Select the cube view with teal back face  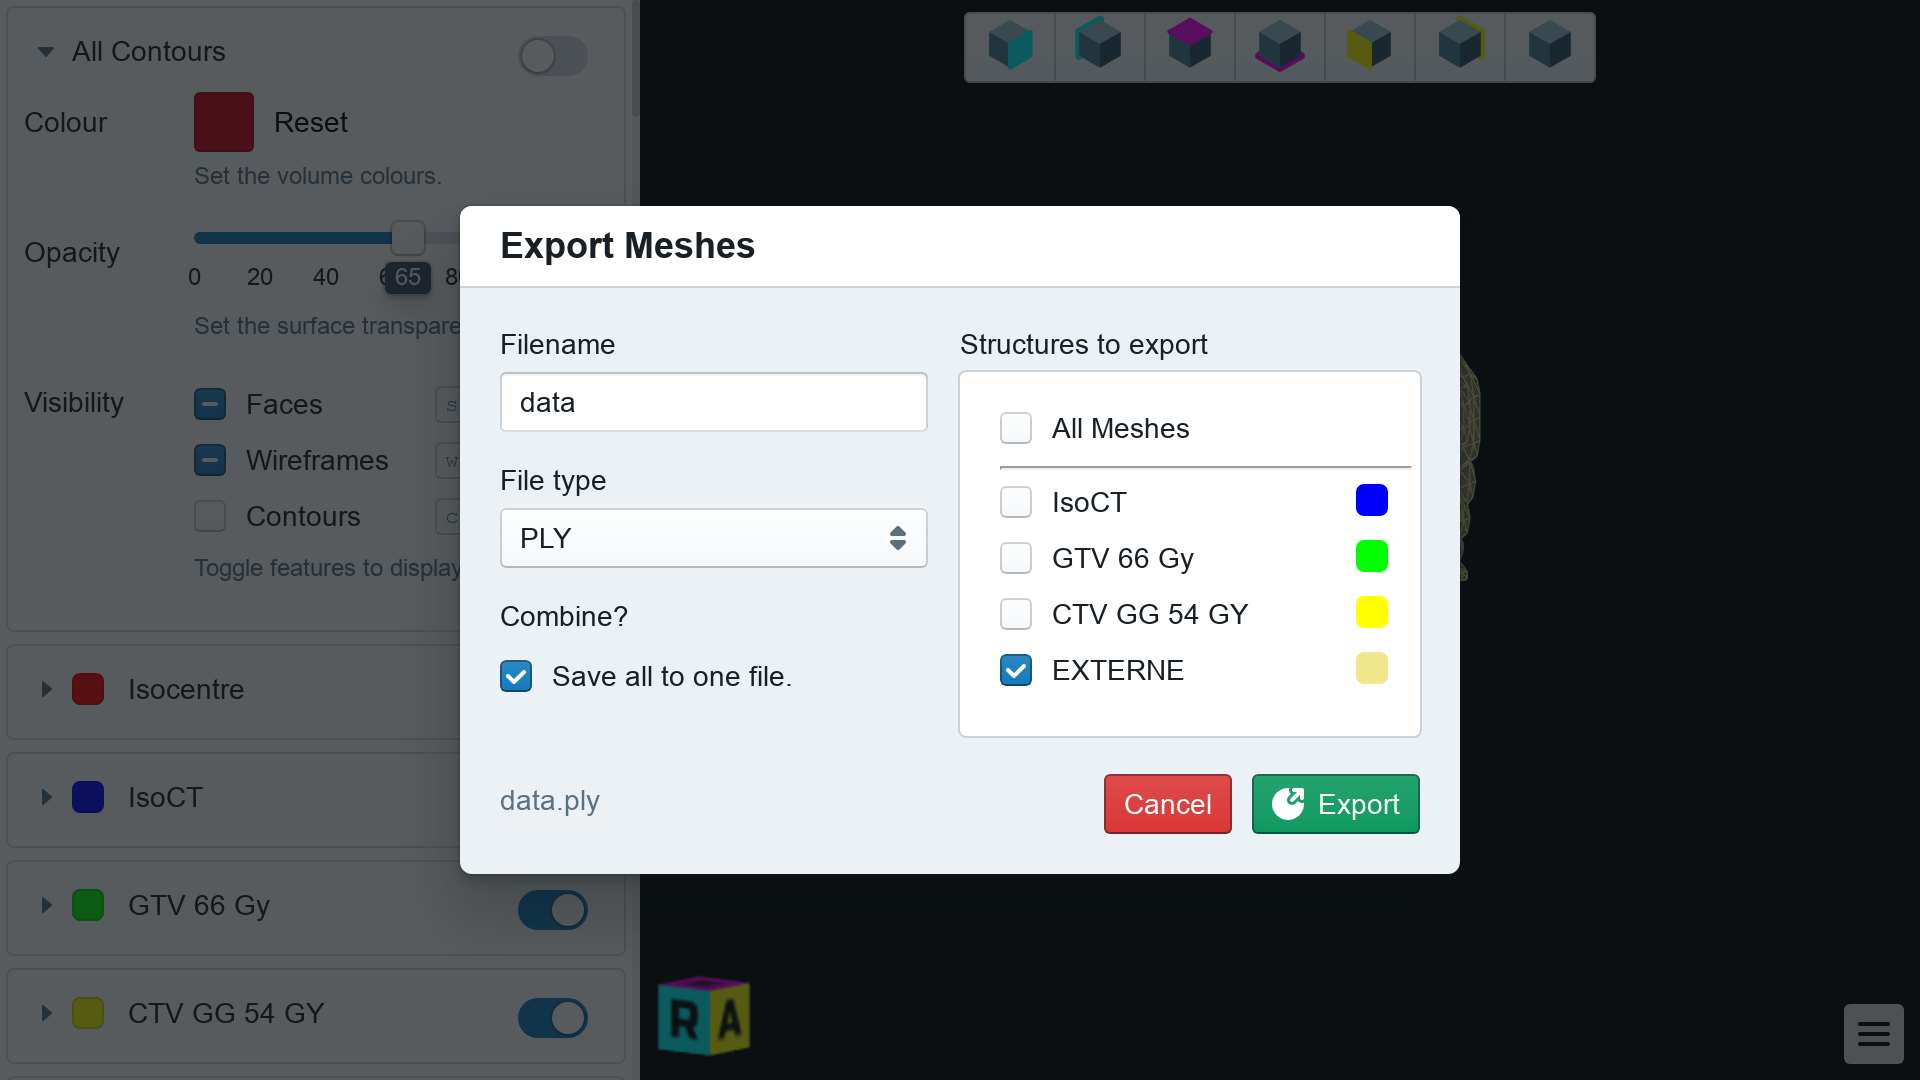(1100, 47)
